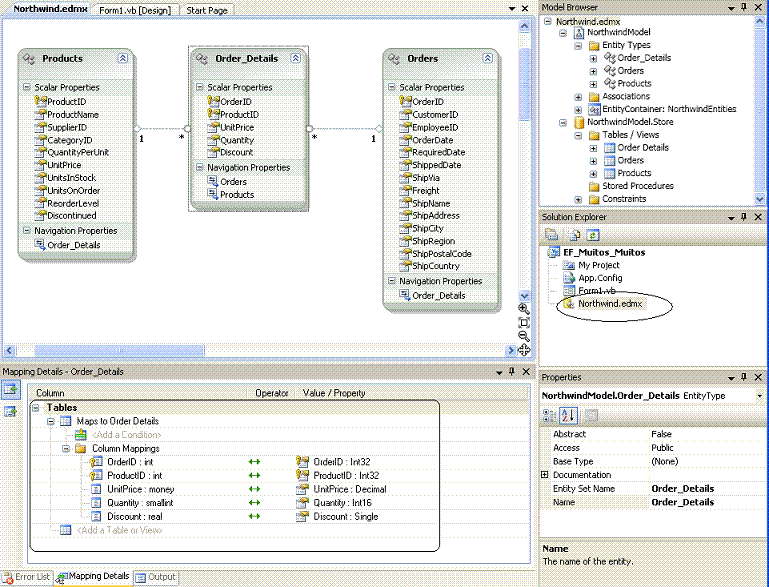
Task: Click the Orders entity icon in diagram header
Action: pyautogui.click(x=394, y=59)
